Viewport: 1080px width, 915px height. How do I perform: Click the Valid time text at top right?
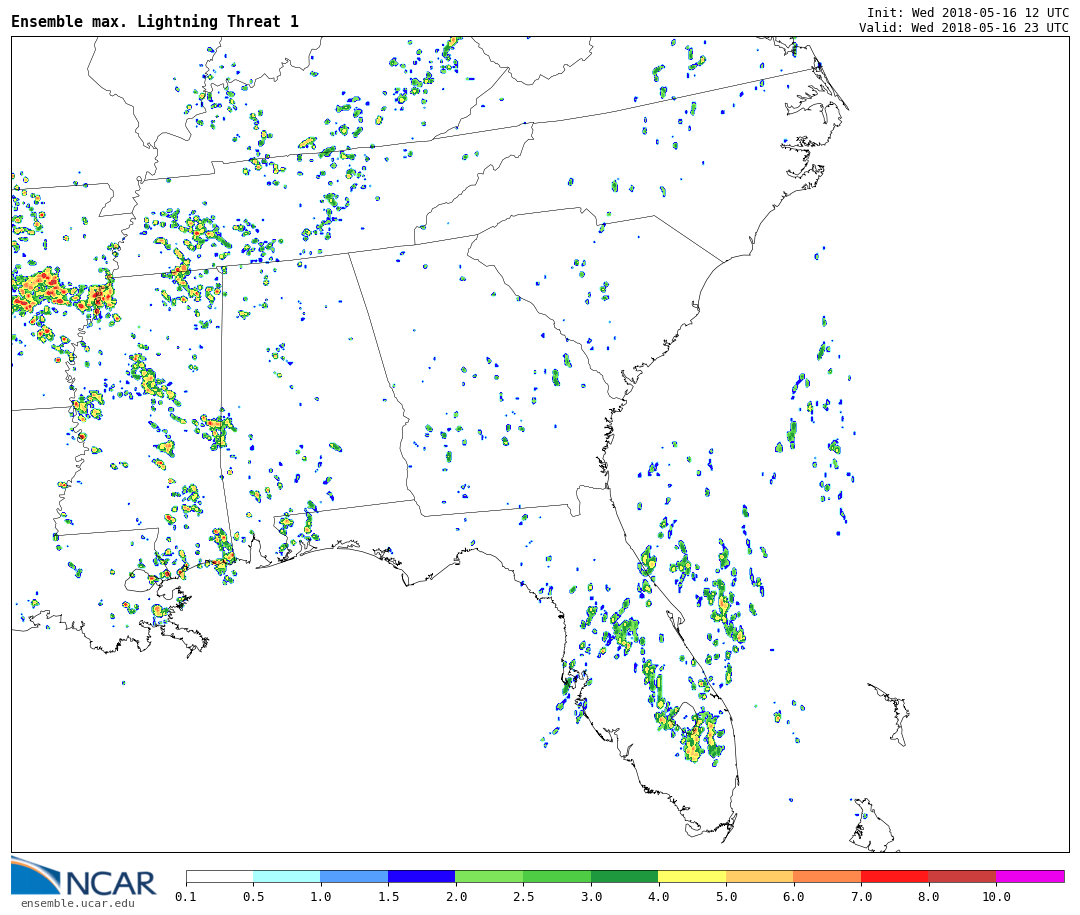(x=963, y=27)
